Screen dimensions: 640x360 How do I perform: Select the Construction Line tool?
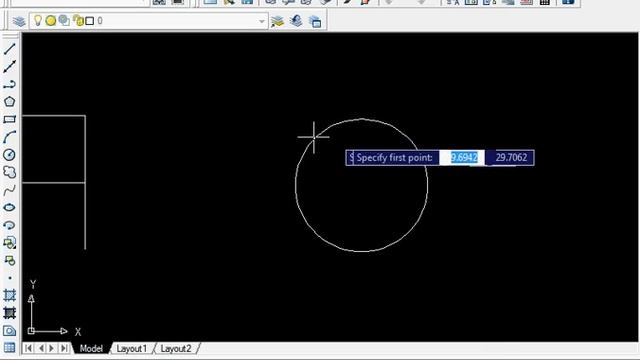pyautogui.click(x=9, y=67)
